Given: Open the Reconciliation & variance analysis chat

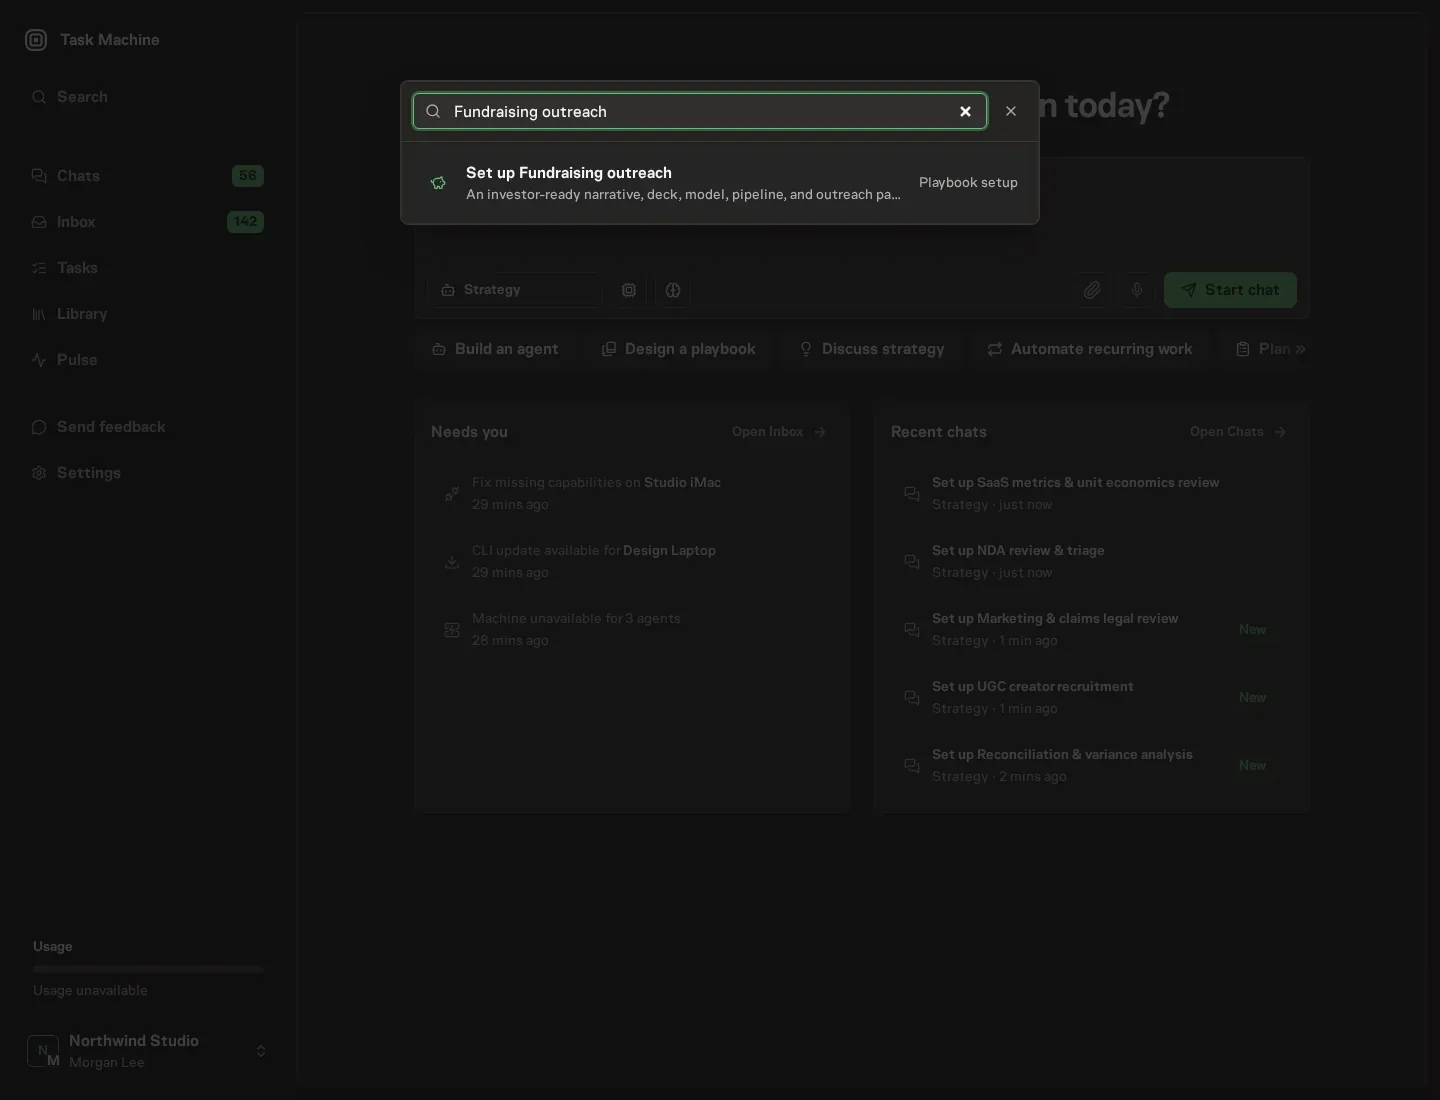Looking at the screenshot, I should 1092,765.
